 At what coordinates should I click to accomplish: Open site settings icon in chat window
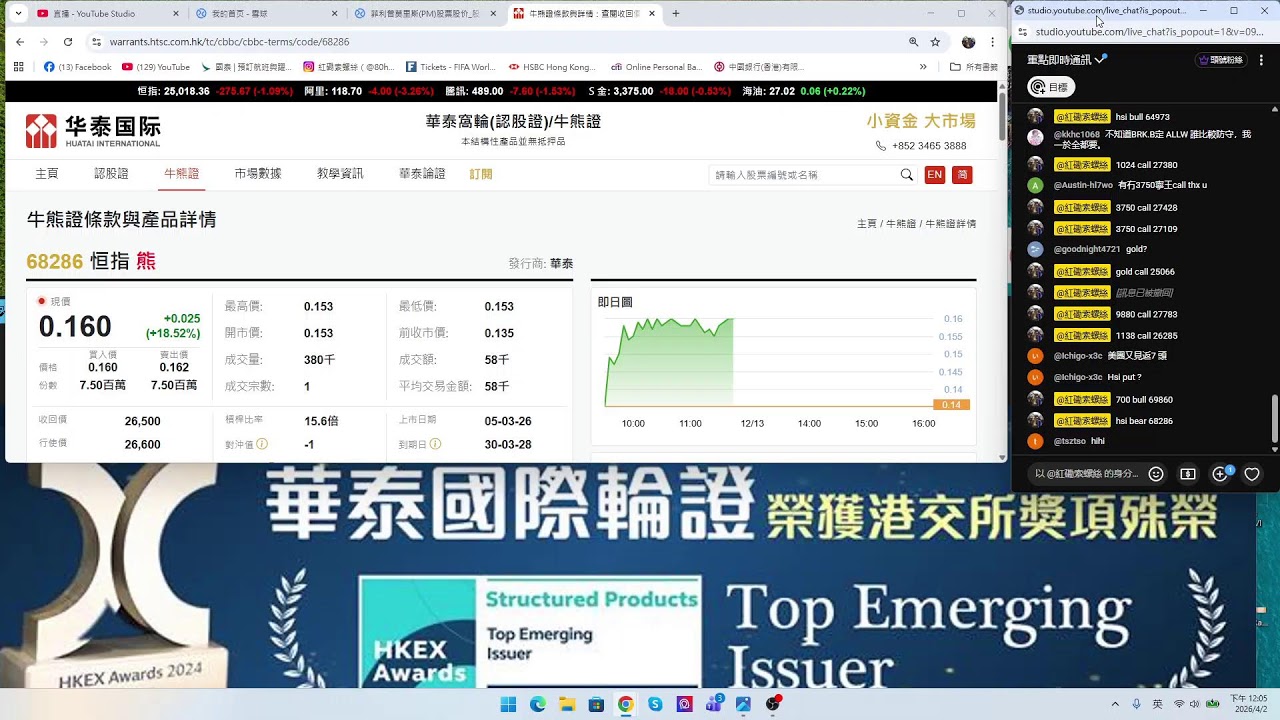pos(1022,32)
